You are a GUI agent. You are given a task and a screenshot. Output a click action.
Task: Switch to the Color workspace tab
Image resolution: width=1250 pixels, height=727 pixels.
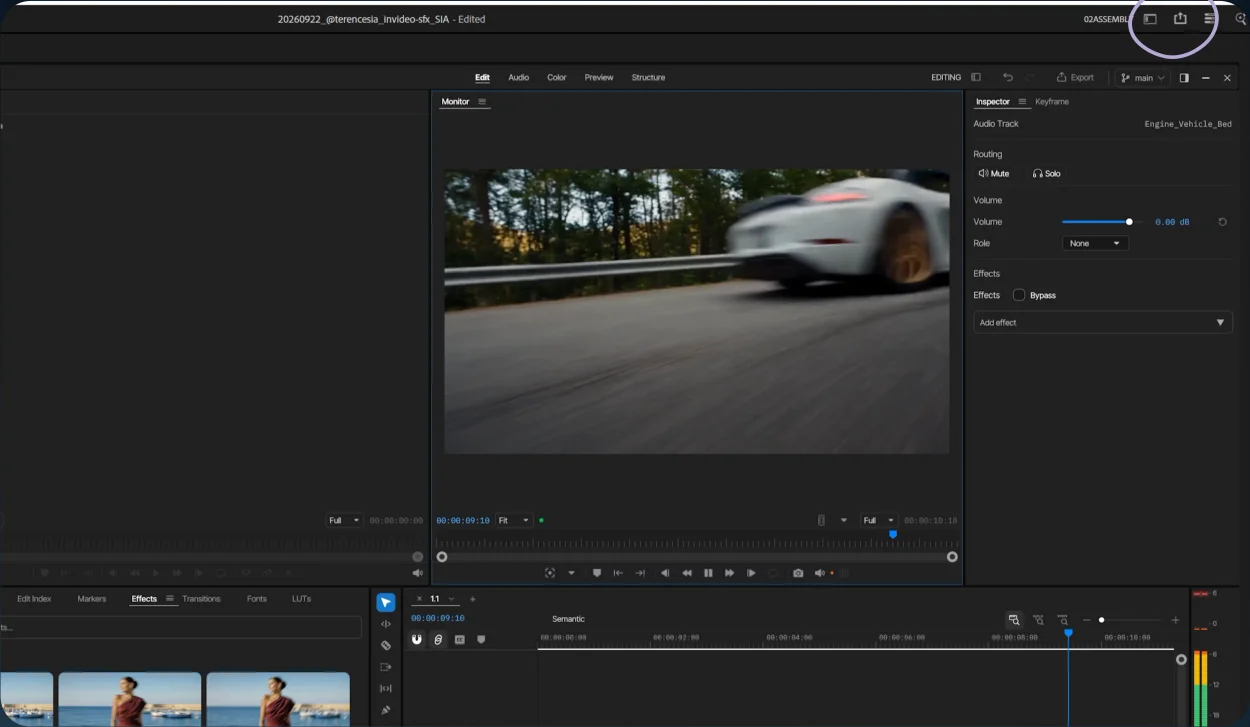557,77
